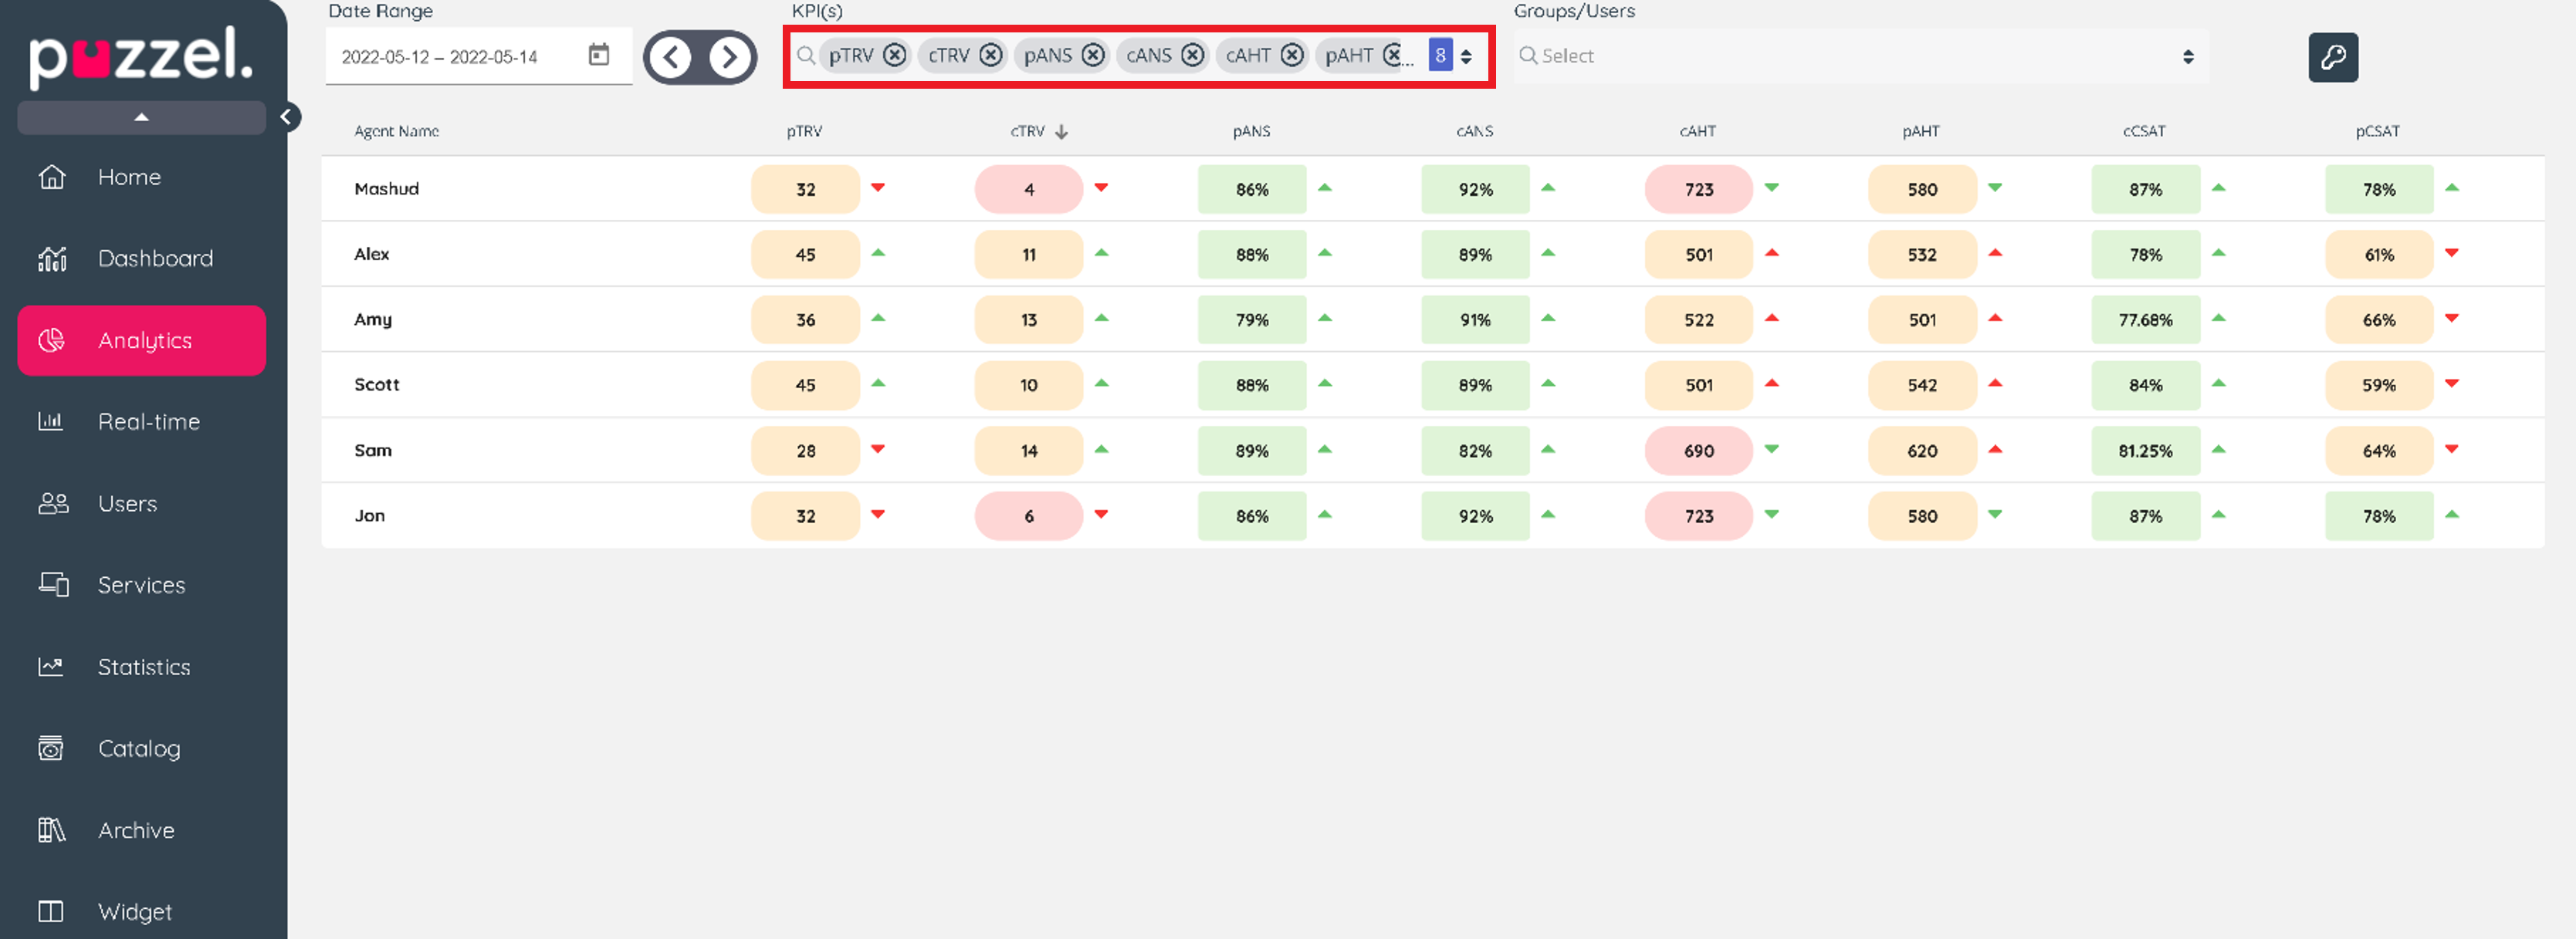Open the Dashboard menu item
This screenshot has height=939, width=2576.
click(155, 259)
